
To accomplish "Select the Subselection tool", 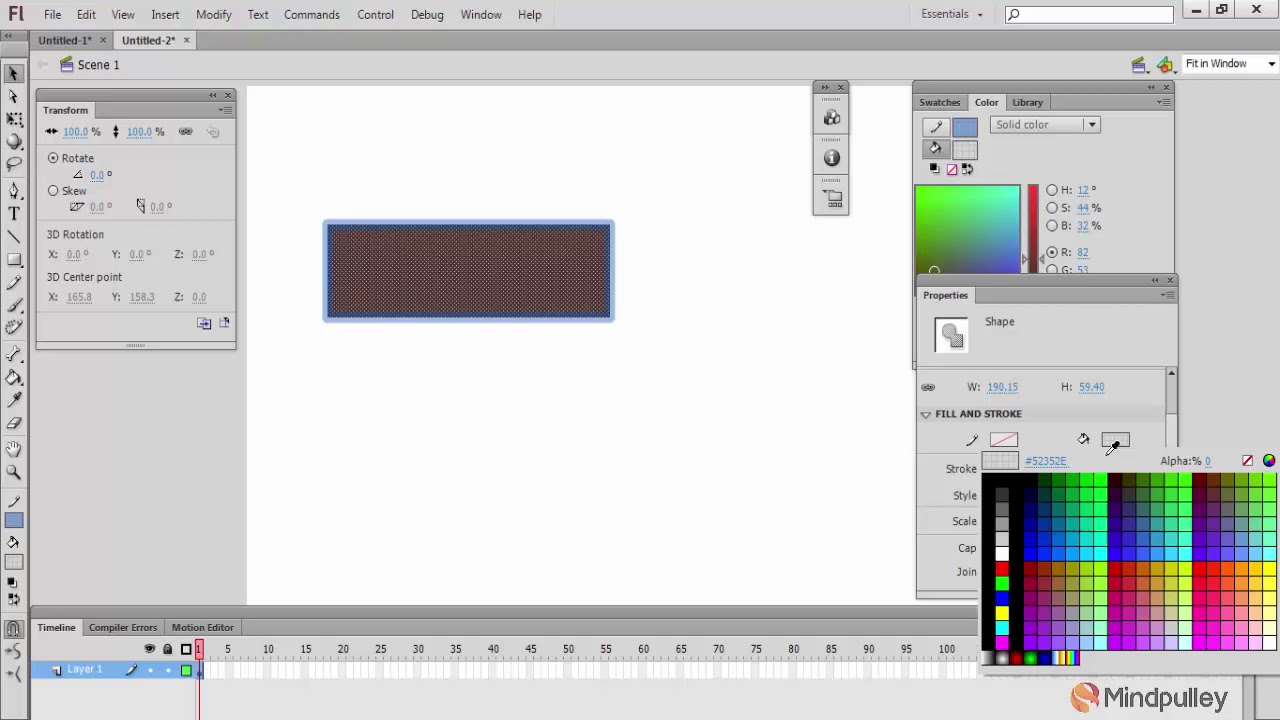I will pos(14,96).
